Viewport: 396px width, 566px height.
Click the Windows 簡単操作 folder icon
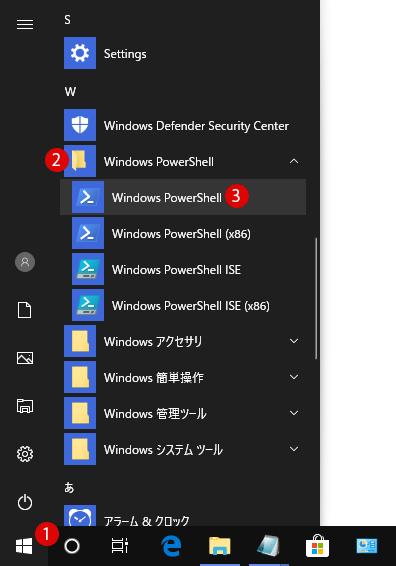point(80,377)
